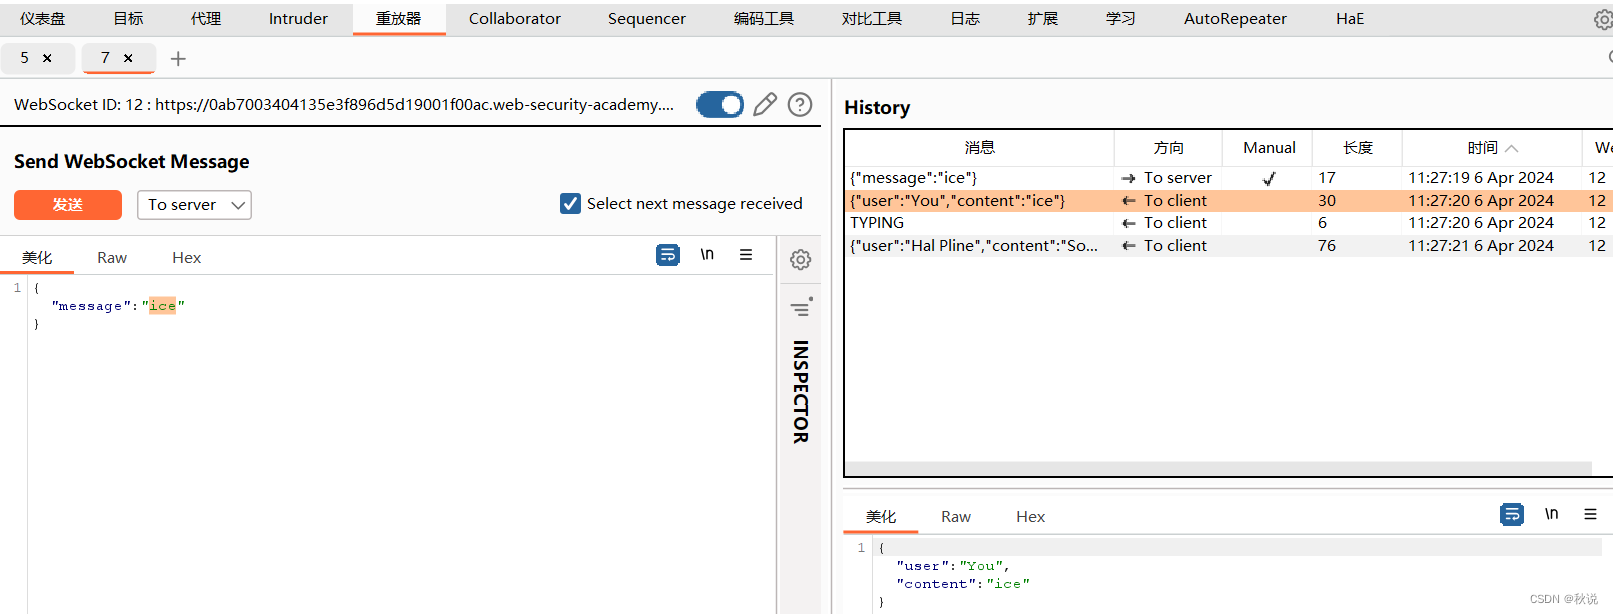The image size is (1613, 614).
Task: Open To server direction dropdown
Action: coord(194,205)
